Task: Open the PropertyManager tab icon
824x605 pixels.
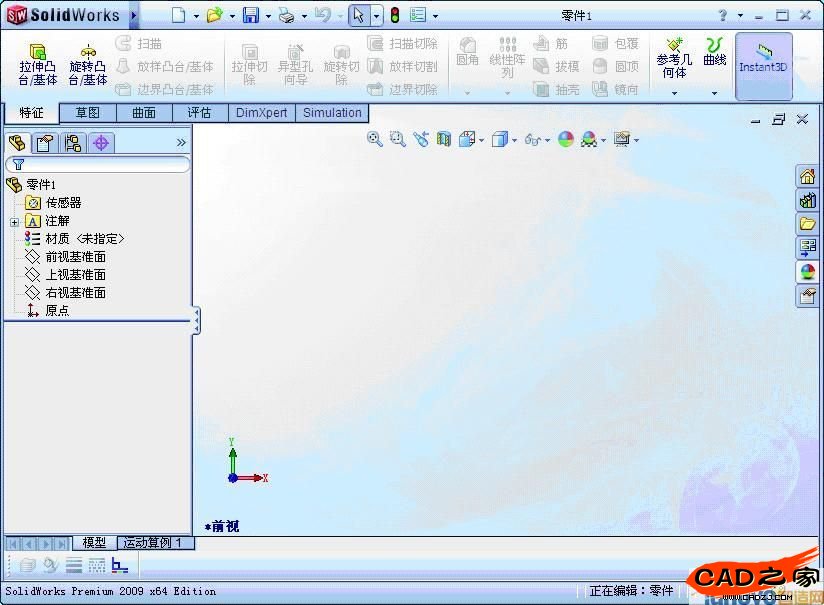Action: point(44,143)
